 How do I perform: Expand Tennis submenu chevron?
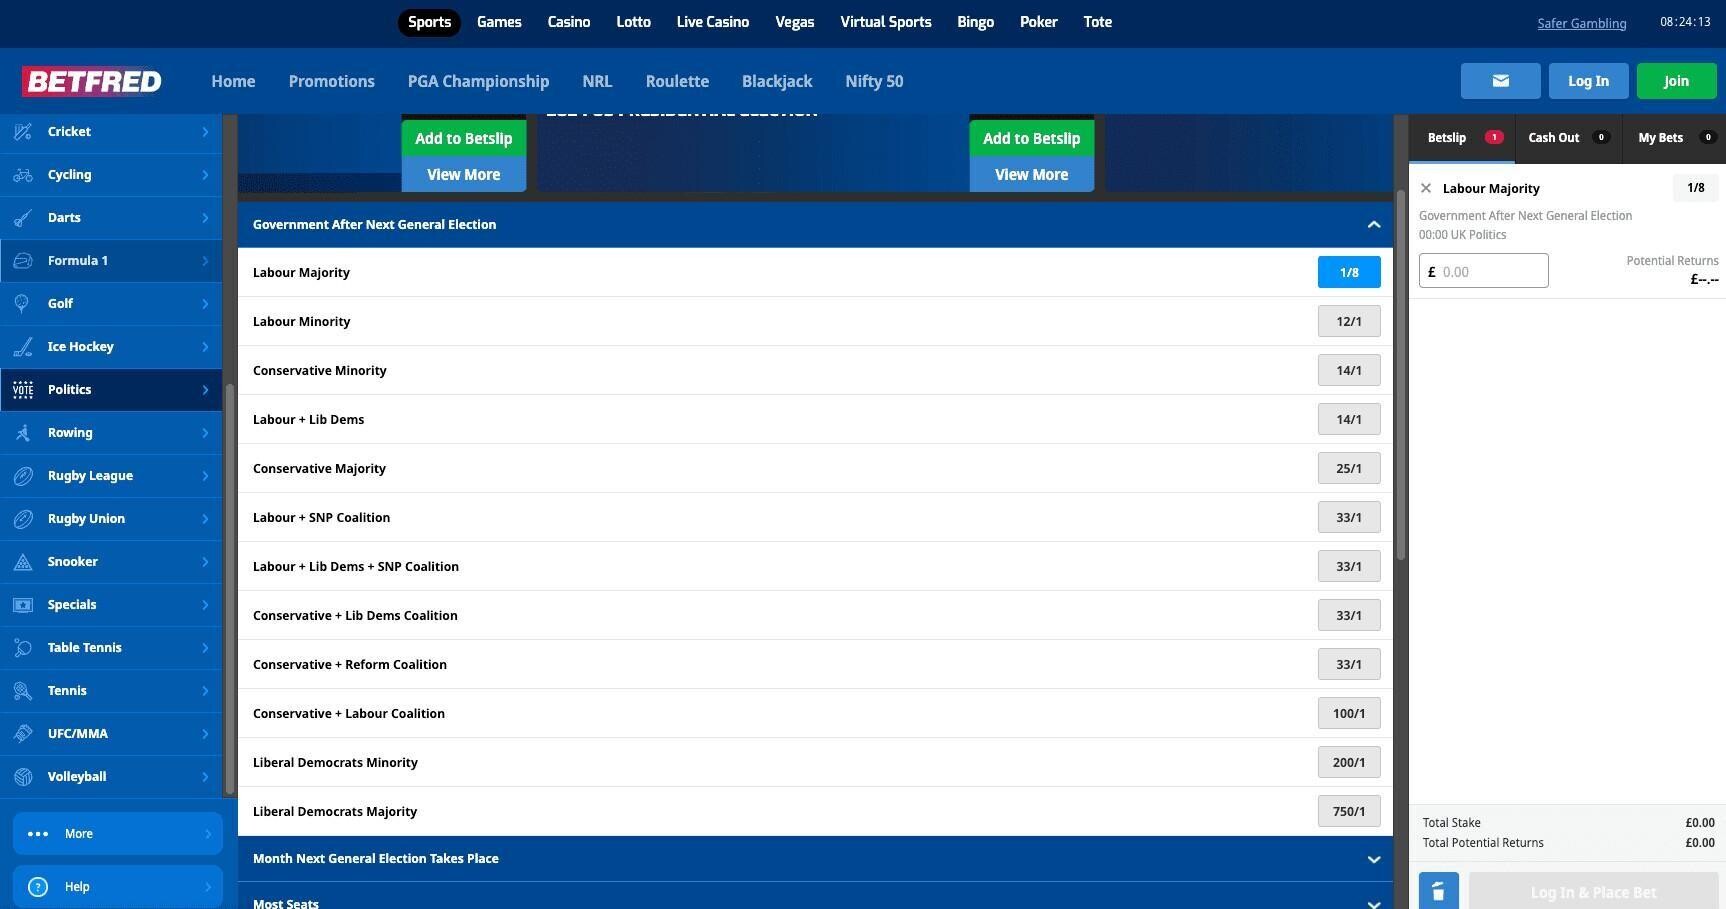pos(205,690)
